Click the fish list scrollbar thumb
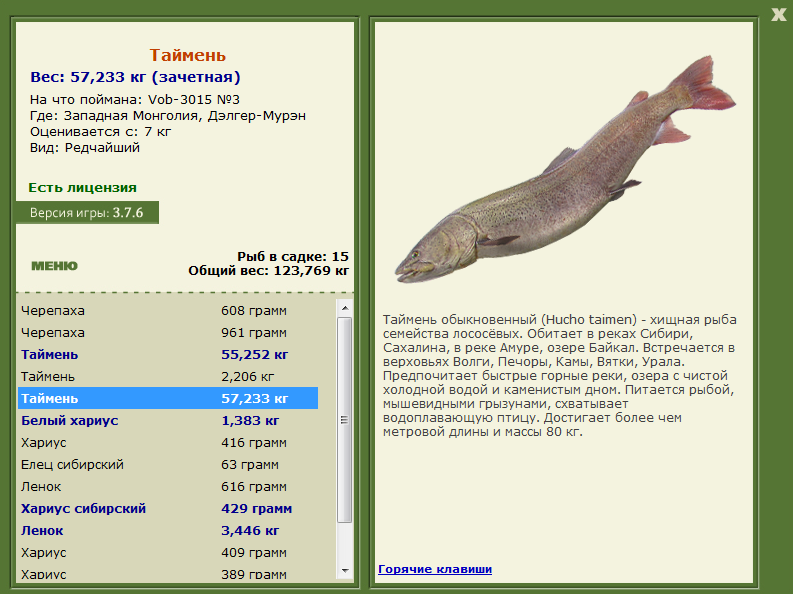Screen dimensions: 793x594 [345, 420]
